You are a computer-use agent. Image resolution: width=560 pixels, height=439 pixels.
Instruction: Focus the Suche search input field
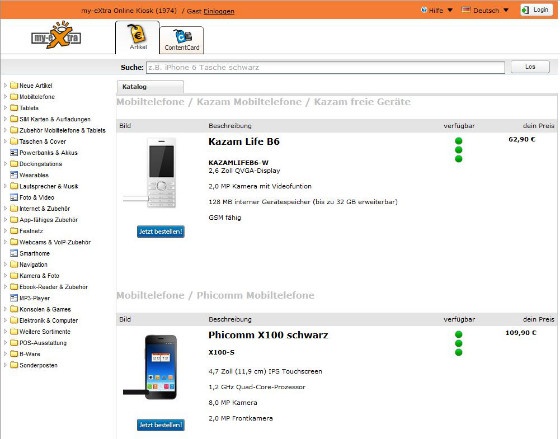click(x=325, y=67)
